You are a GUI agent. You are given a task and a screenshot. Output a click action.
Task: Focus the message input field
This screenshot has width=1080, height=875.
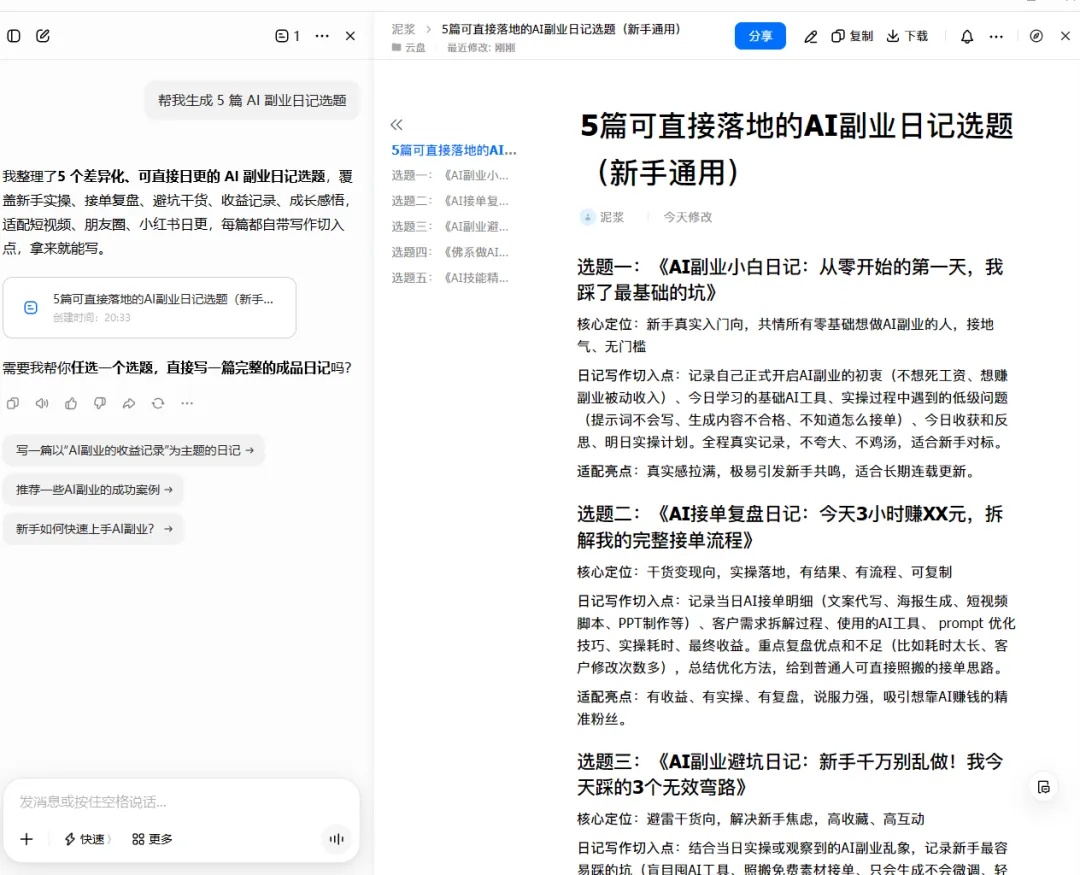(x=181, y=802)
